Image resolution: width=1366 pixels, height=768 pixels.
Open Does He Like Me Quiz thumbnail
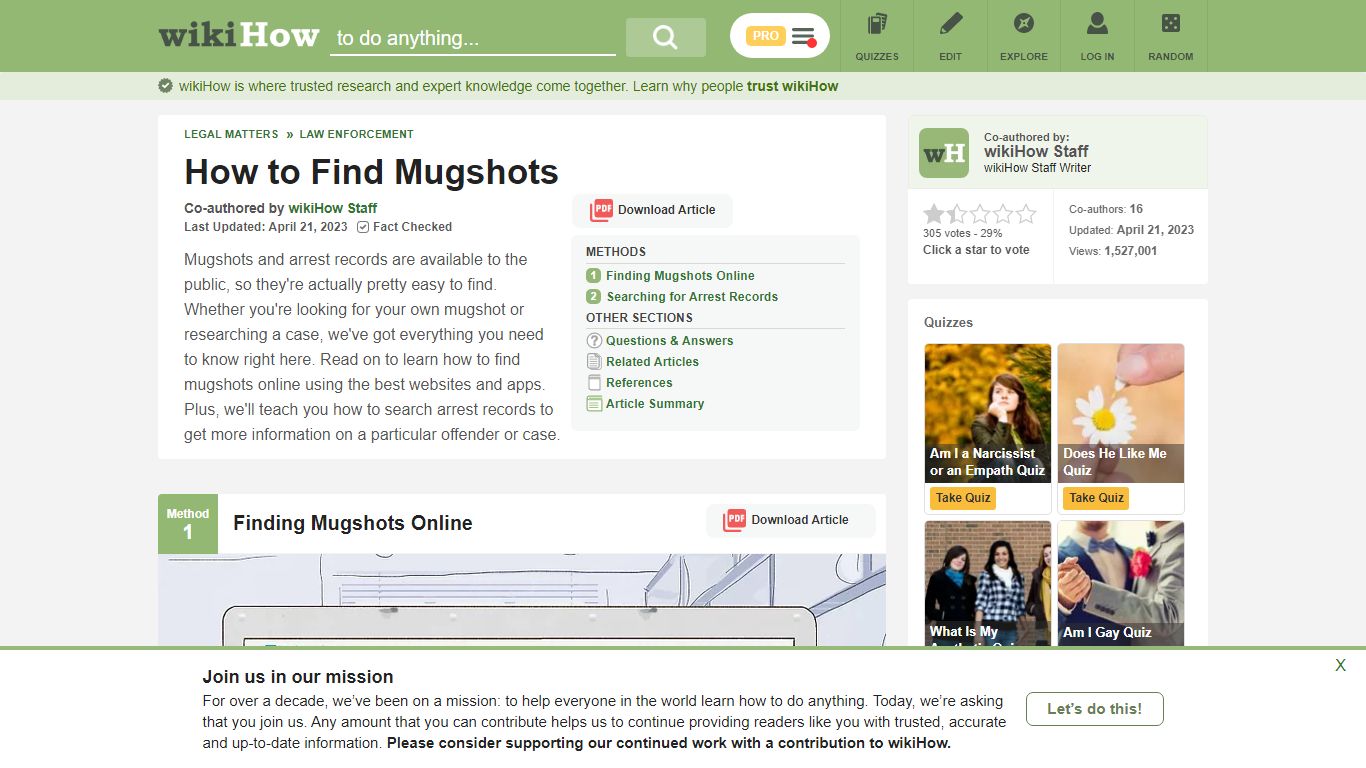pos(1121,413)
